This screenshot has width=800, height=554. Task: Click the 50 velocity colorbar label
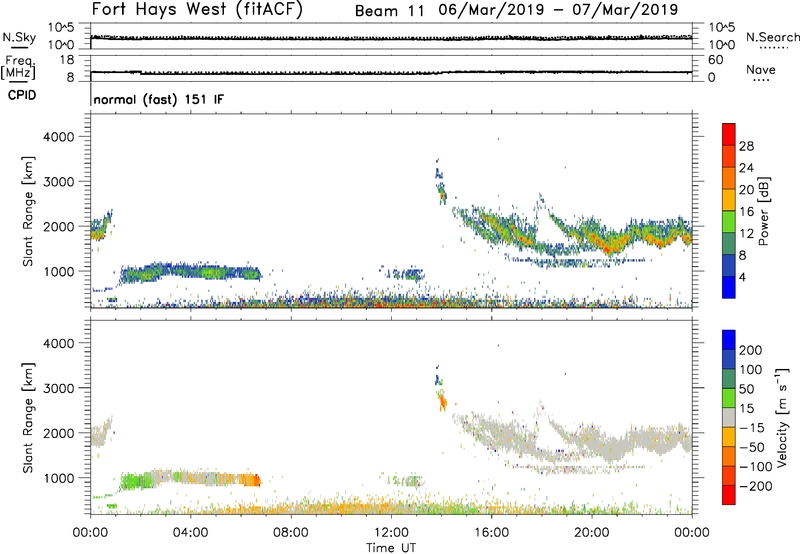point(747,389)
